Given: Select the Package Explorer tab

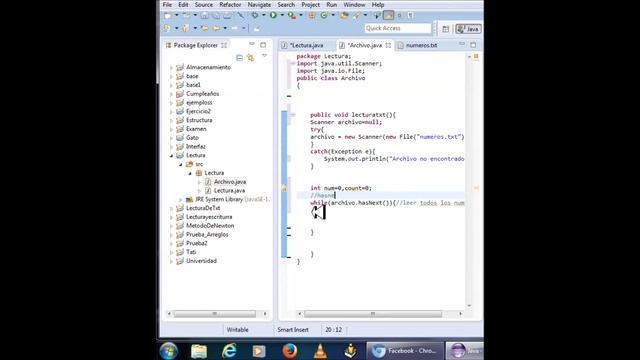Looking at the screenshot, I should pos(196,45).
